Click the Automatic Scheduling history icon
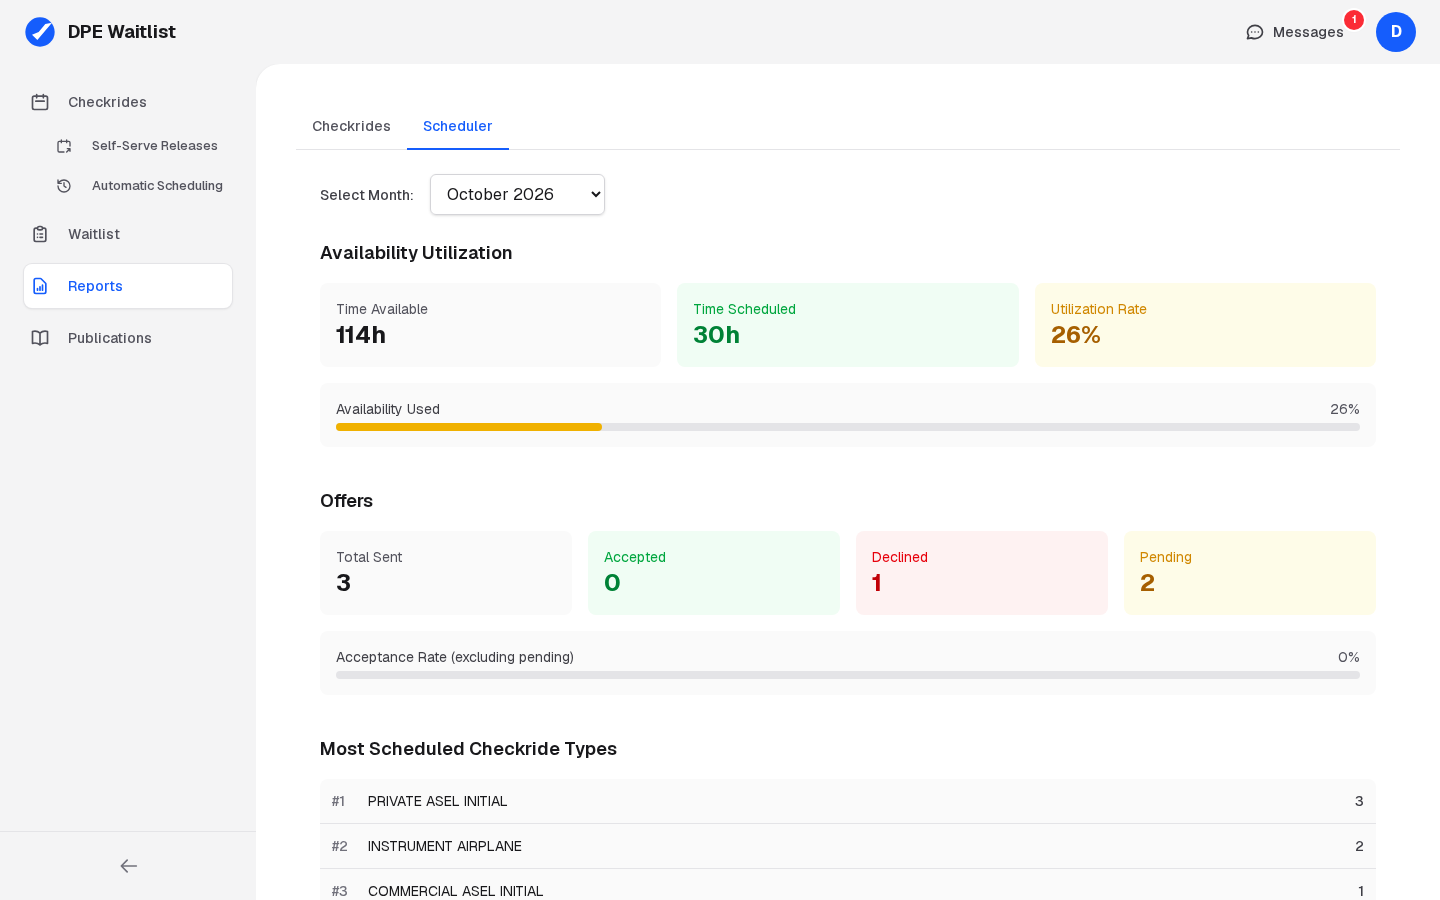 tap(64, 186)
